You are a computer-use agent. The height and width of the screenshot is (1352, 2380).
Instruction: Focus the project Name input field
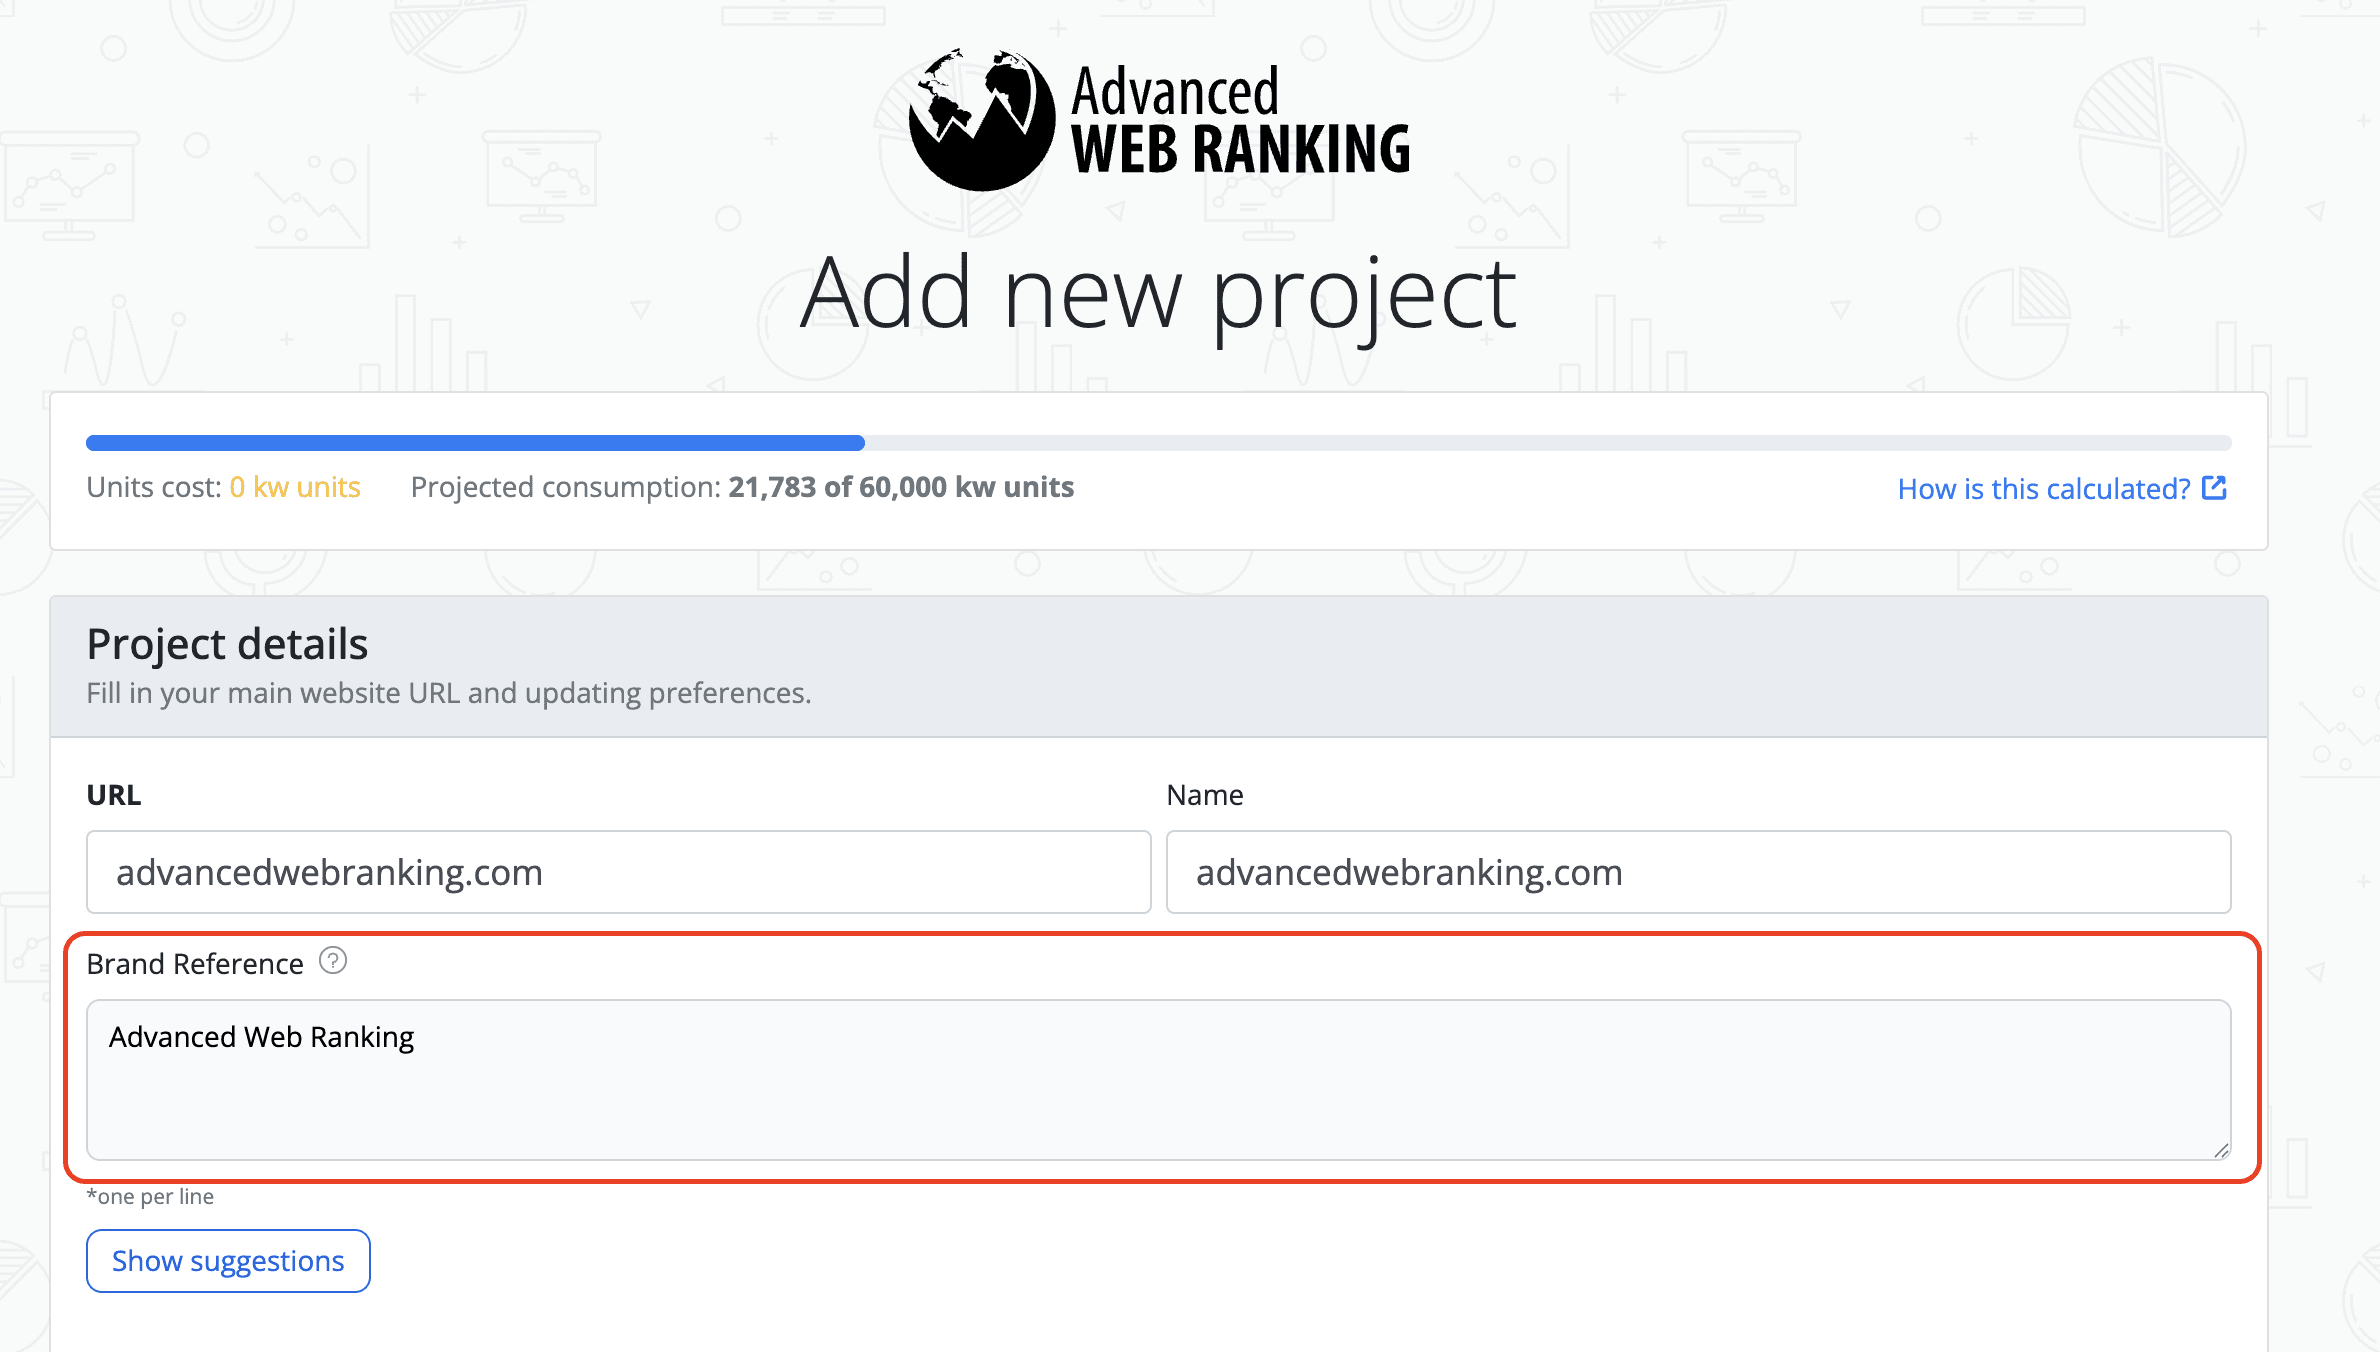coord(1698,872)
